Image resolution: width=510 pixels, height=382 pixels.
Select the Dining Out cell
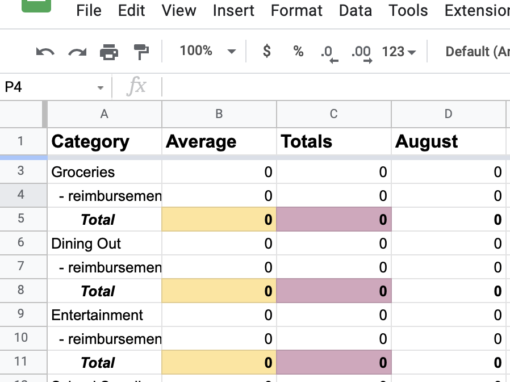[104, 243]
